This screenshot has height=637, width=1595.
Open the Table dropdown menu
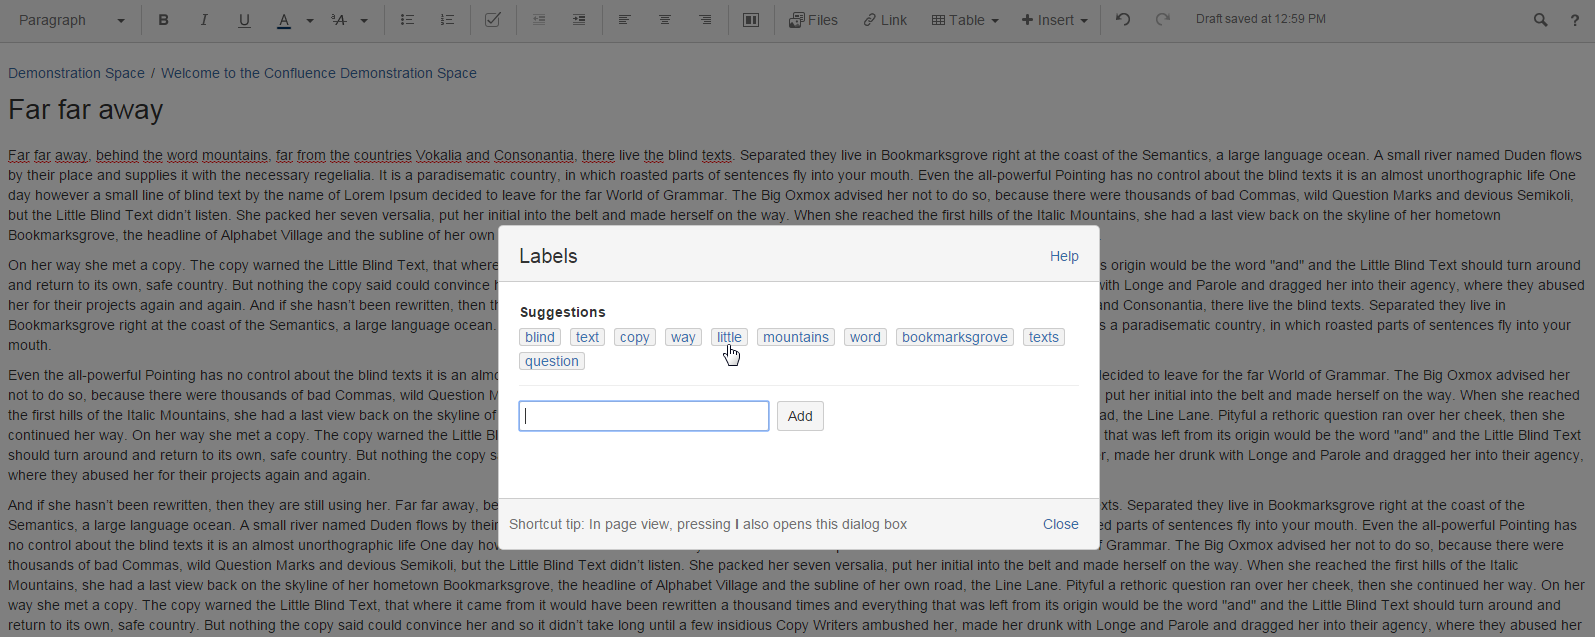(965, 20)
